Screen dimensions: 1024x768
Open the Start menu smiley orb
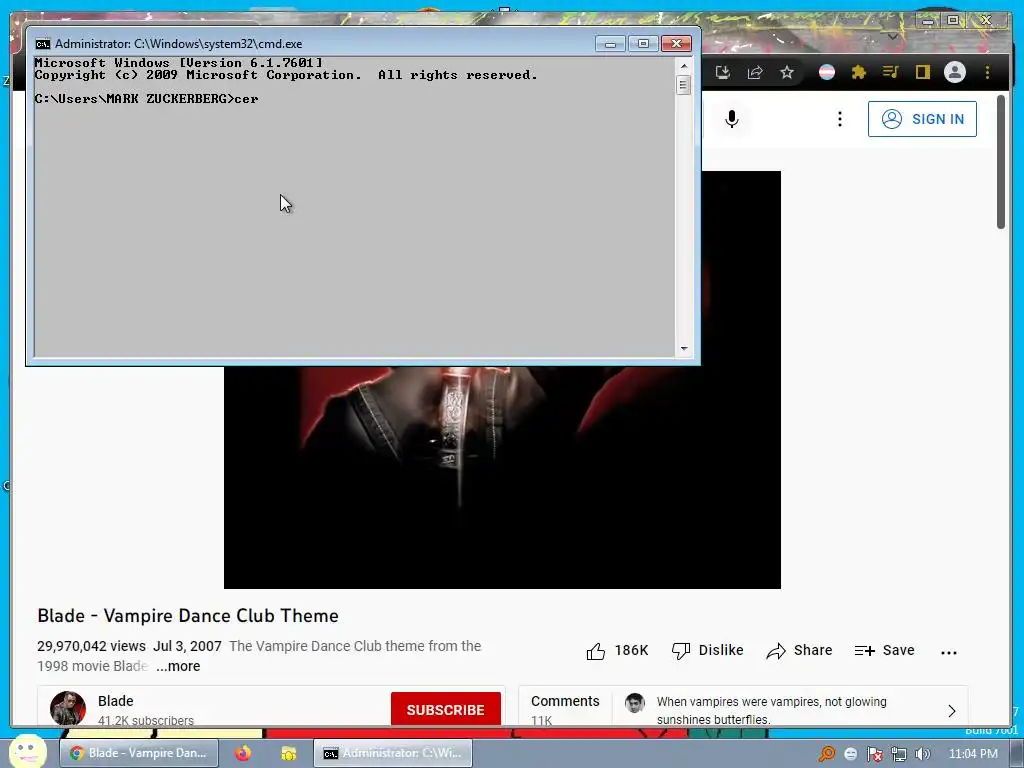[27, 752]
